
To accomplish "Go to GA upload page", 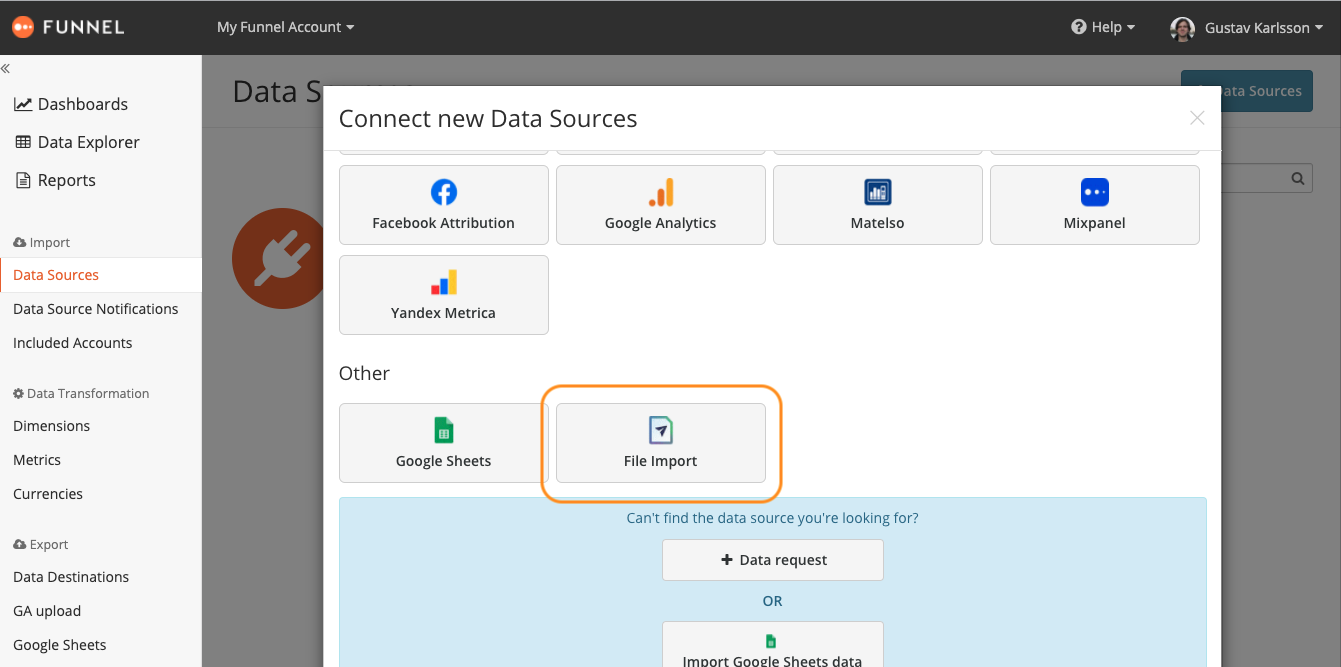I will 47,611.
